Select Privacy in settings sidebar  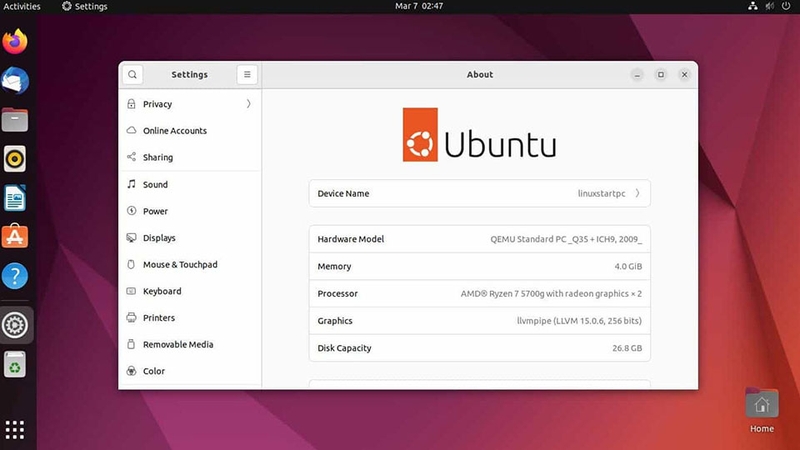190,104
